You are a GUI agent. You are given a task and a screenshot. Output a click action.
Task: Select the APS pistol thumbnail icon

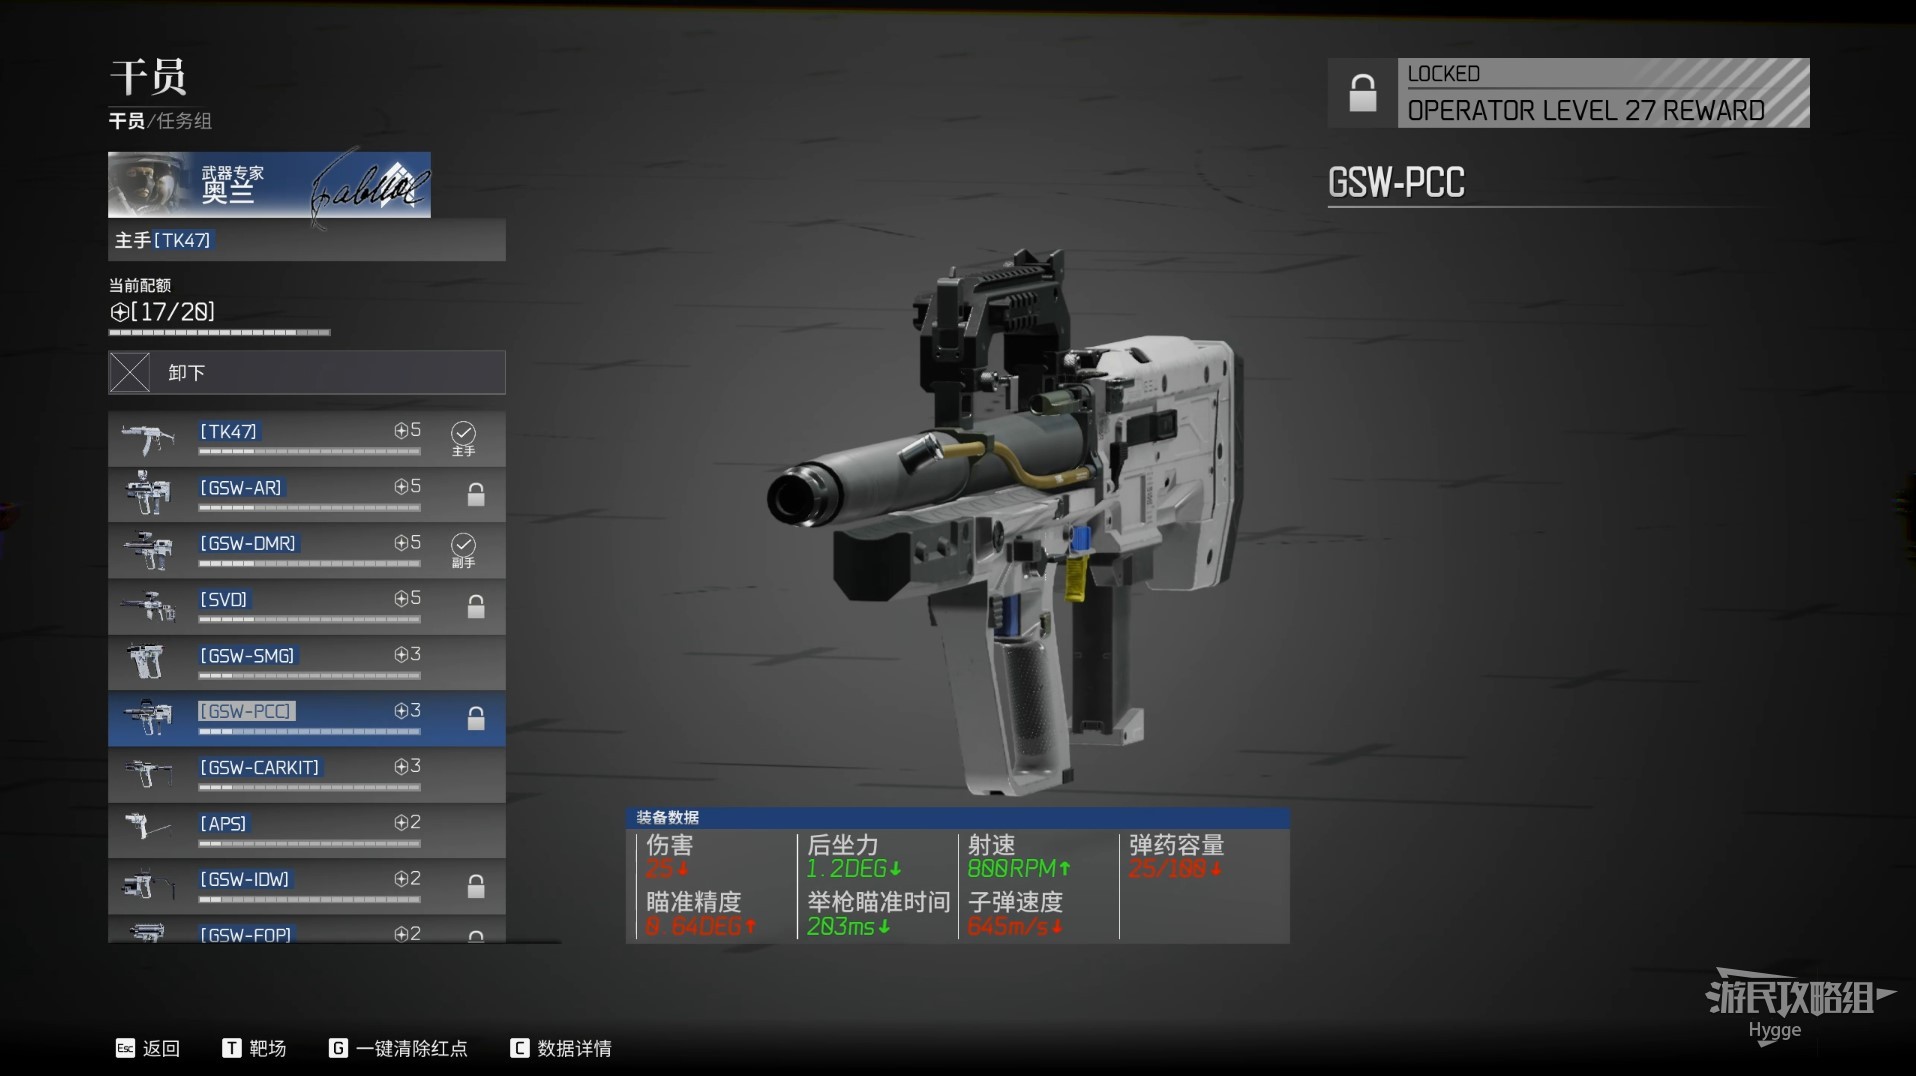pyautogui.click(x=147, y=828)
